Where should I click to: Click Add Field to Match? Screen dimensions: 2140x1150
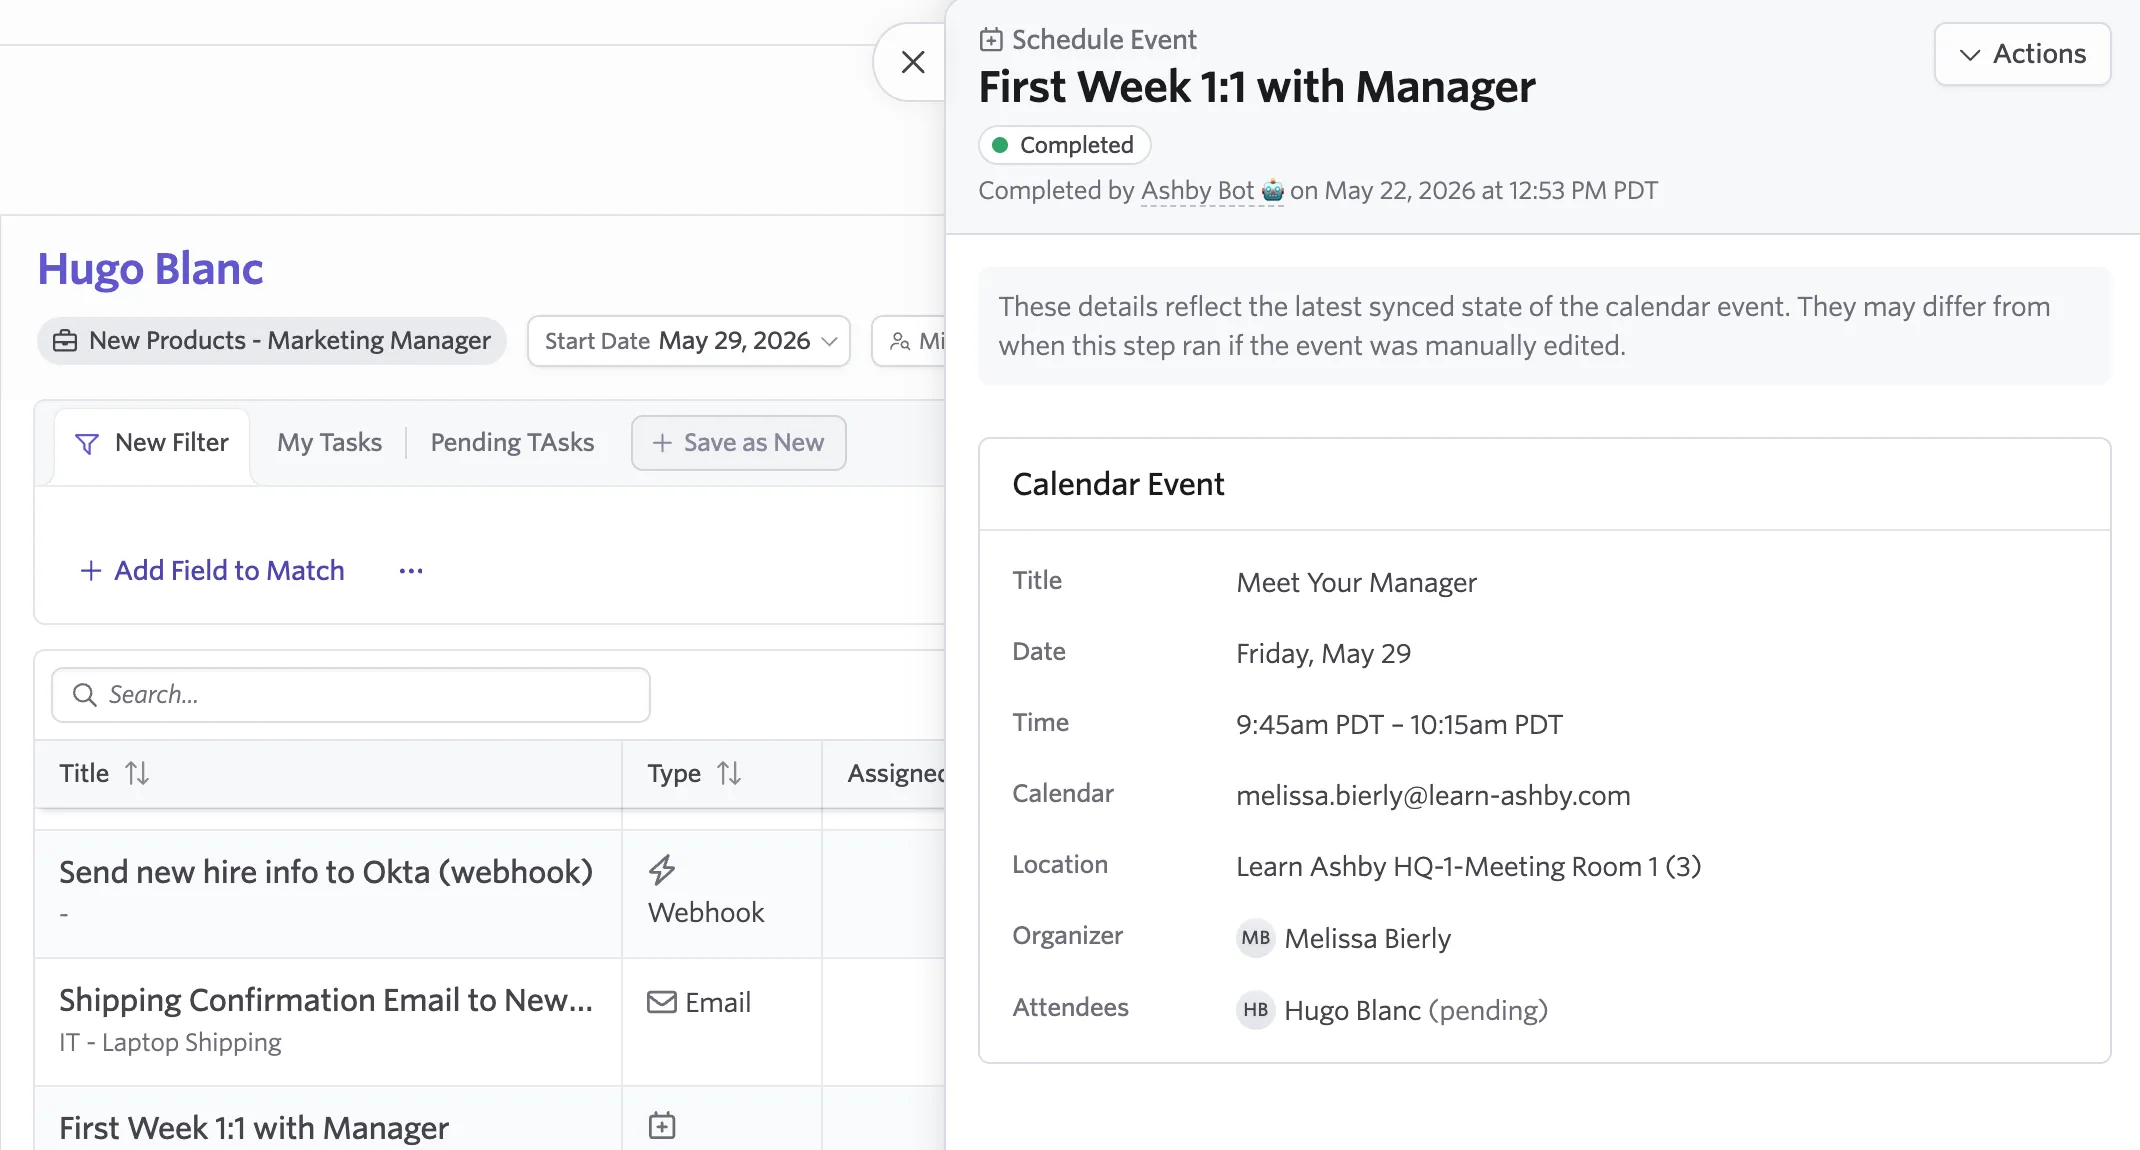(212, 571)
